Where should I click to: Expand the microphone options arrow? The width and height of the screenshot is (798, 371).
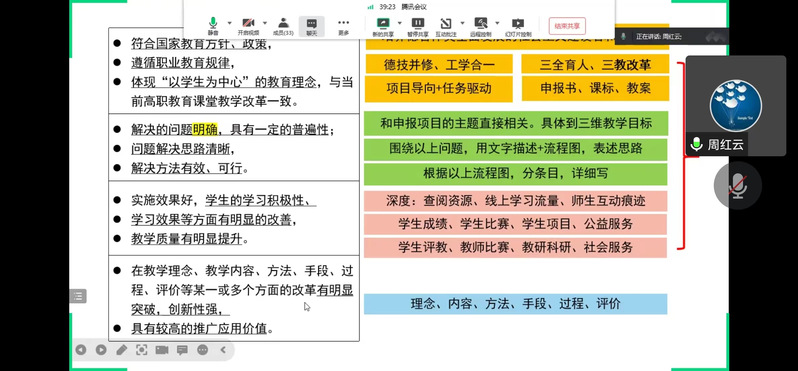(x=229, y=23)
